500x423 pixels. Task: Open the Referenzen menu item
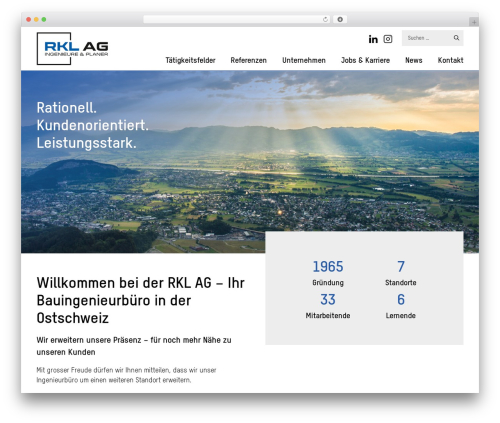pyautogui.click(x=249, y=60)
